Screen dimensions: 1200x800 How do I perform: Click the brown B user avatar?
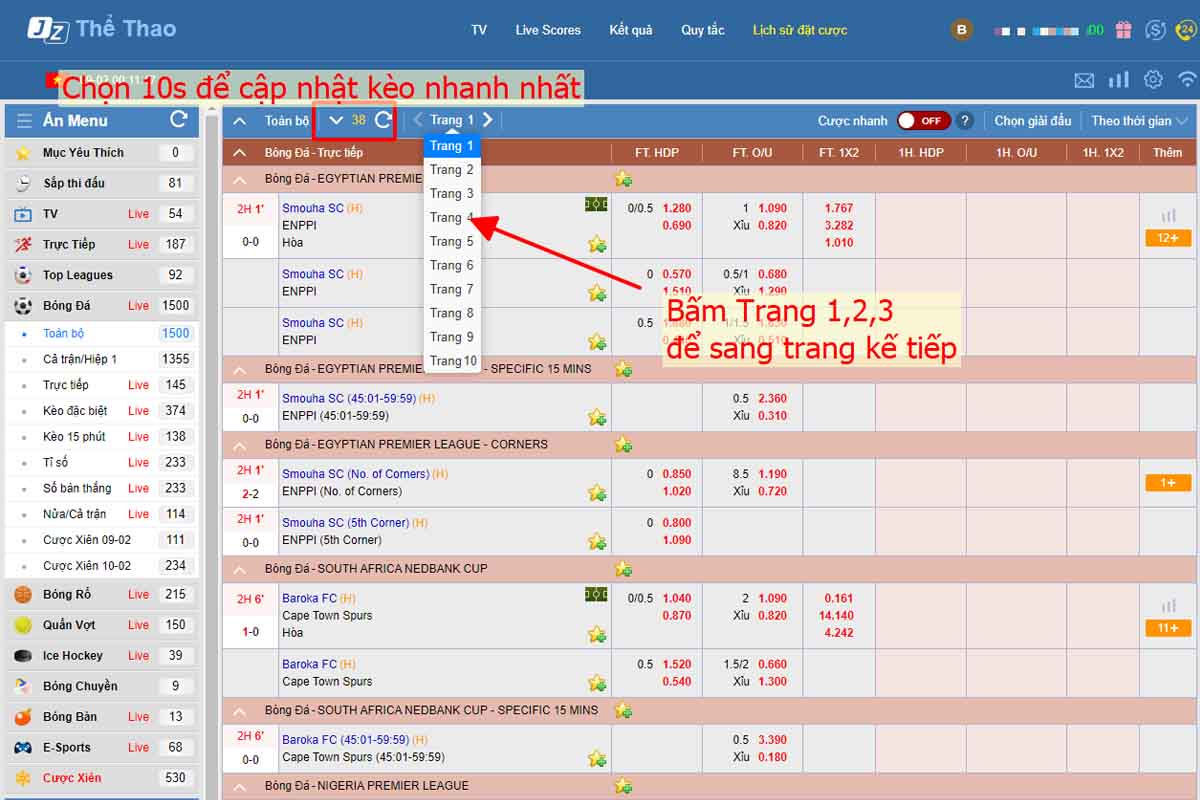pos(962,30)
